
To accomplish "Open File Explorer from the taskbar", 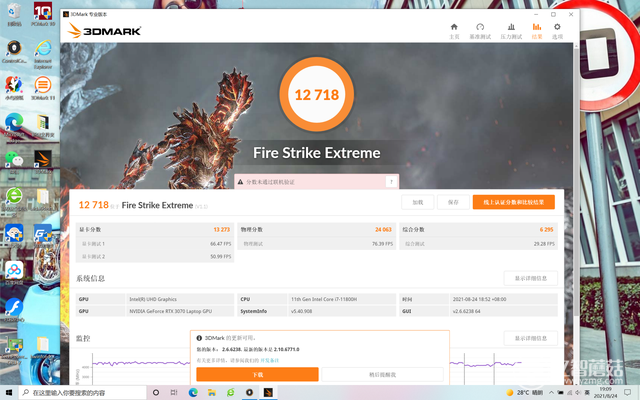I will 212,393.
